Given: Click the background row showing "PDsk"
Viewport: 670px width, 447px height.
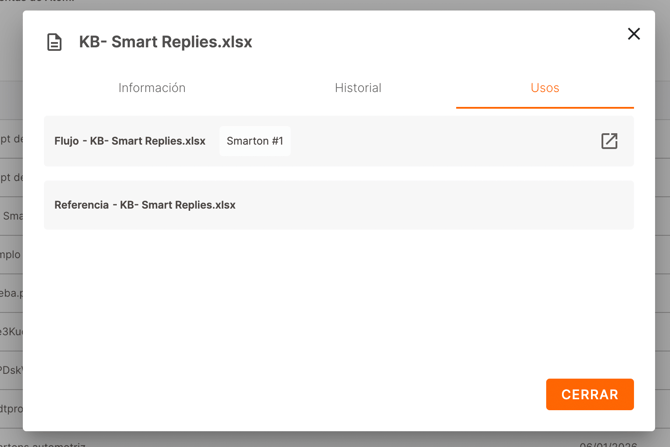Looking at the screenshot, I should 10,370.
